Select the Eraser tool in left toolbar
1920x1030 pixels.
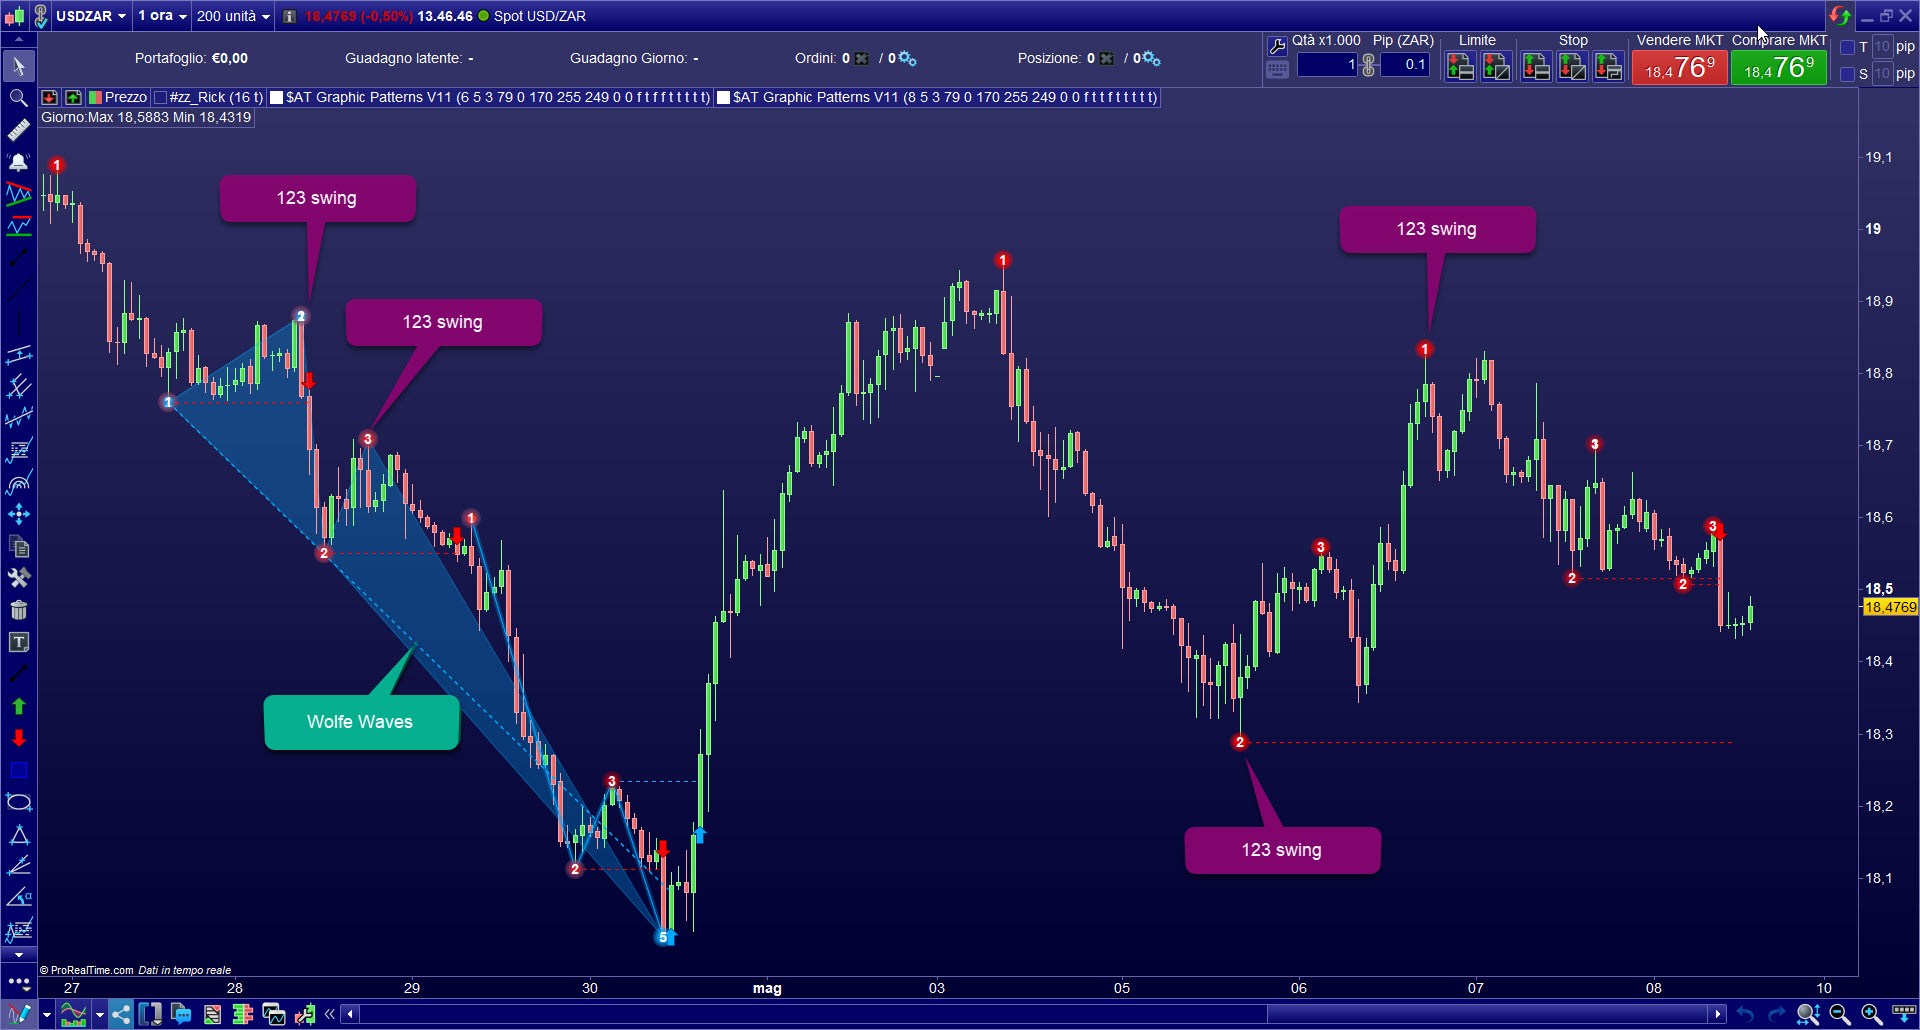(x=18, y=130)
